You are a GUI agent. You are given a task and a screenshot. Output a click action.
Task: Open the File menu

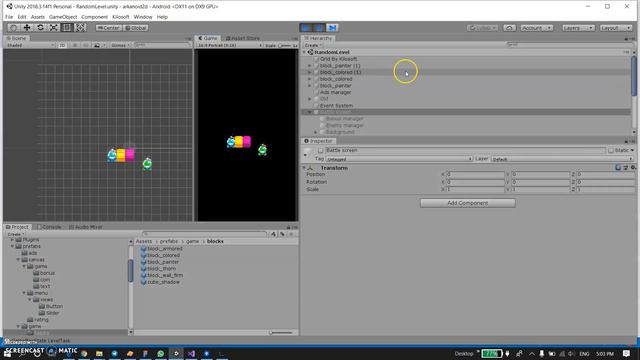click(x=9, y=17)
